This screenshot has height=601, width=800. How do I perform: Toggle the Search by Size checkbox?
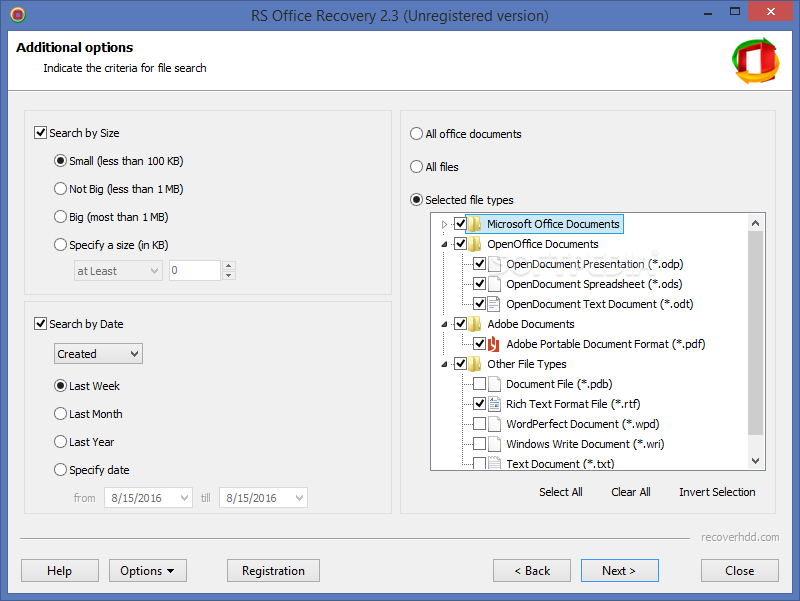coord(40,133)
